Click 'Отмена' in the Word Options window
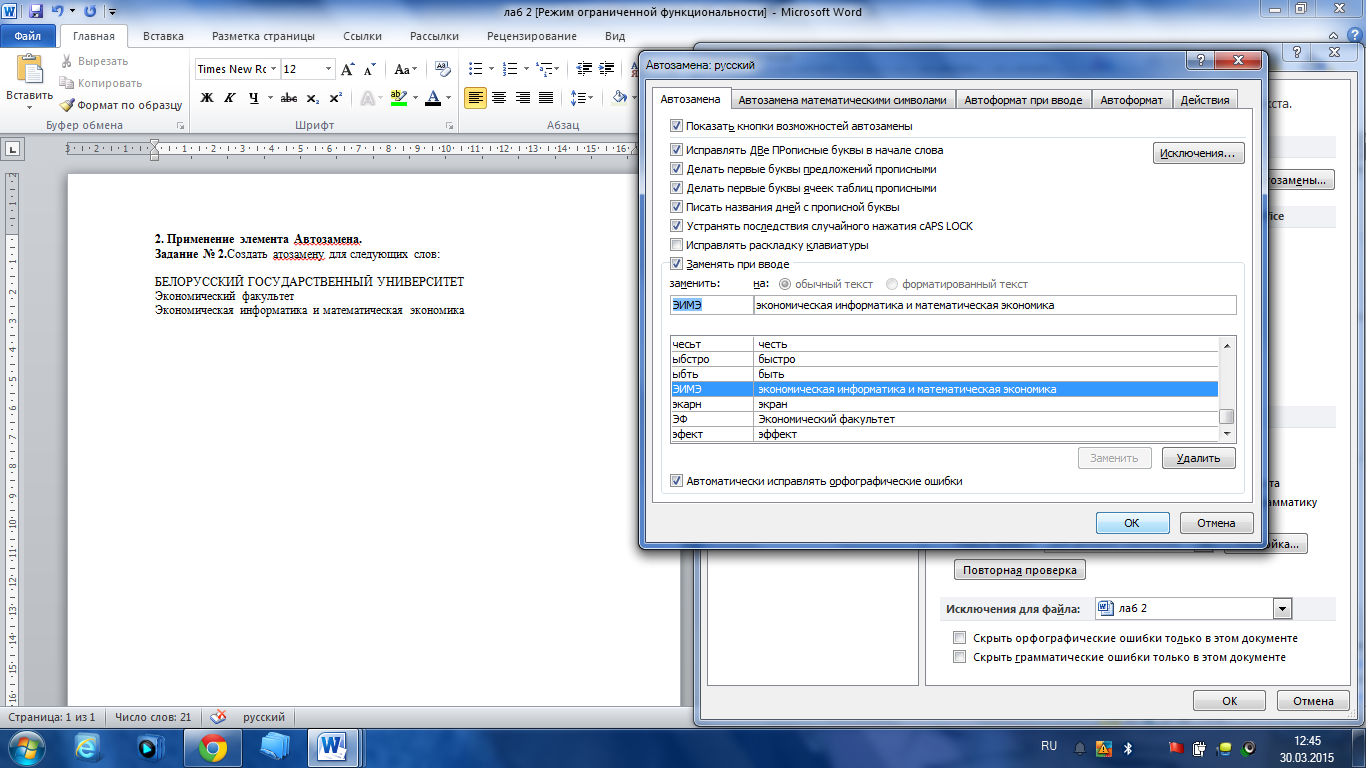 click(x=1312, y=701)
